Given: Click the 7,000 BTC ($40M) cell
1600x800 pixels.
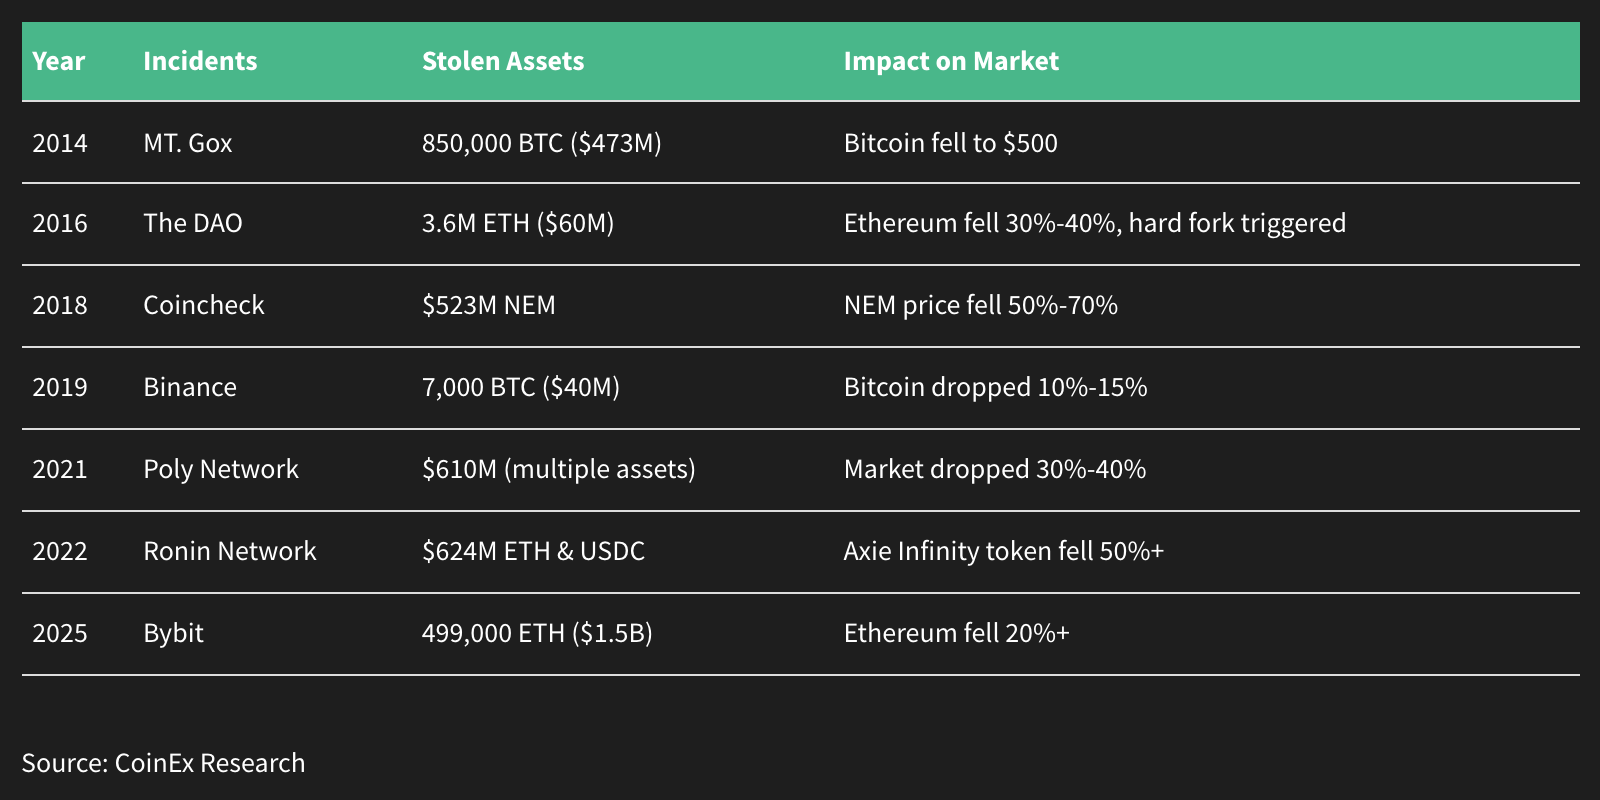Looking at the screenshot, I should 521,387.
